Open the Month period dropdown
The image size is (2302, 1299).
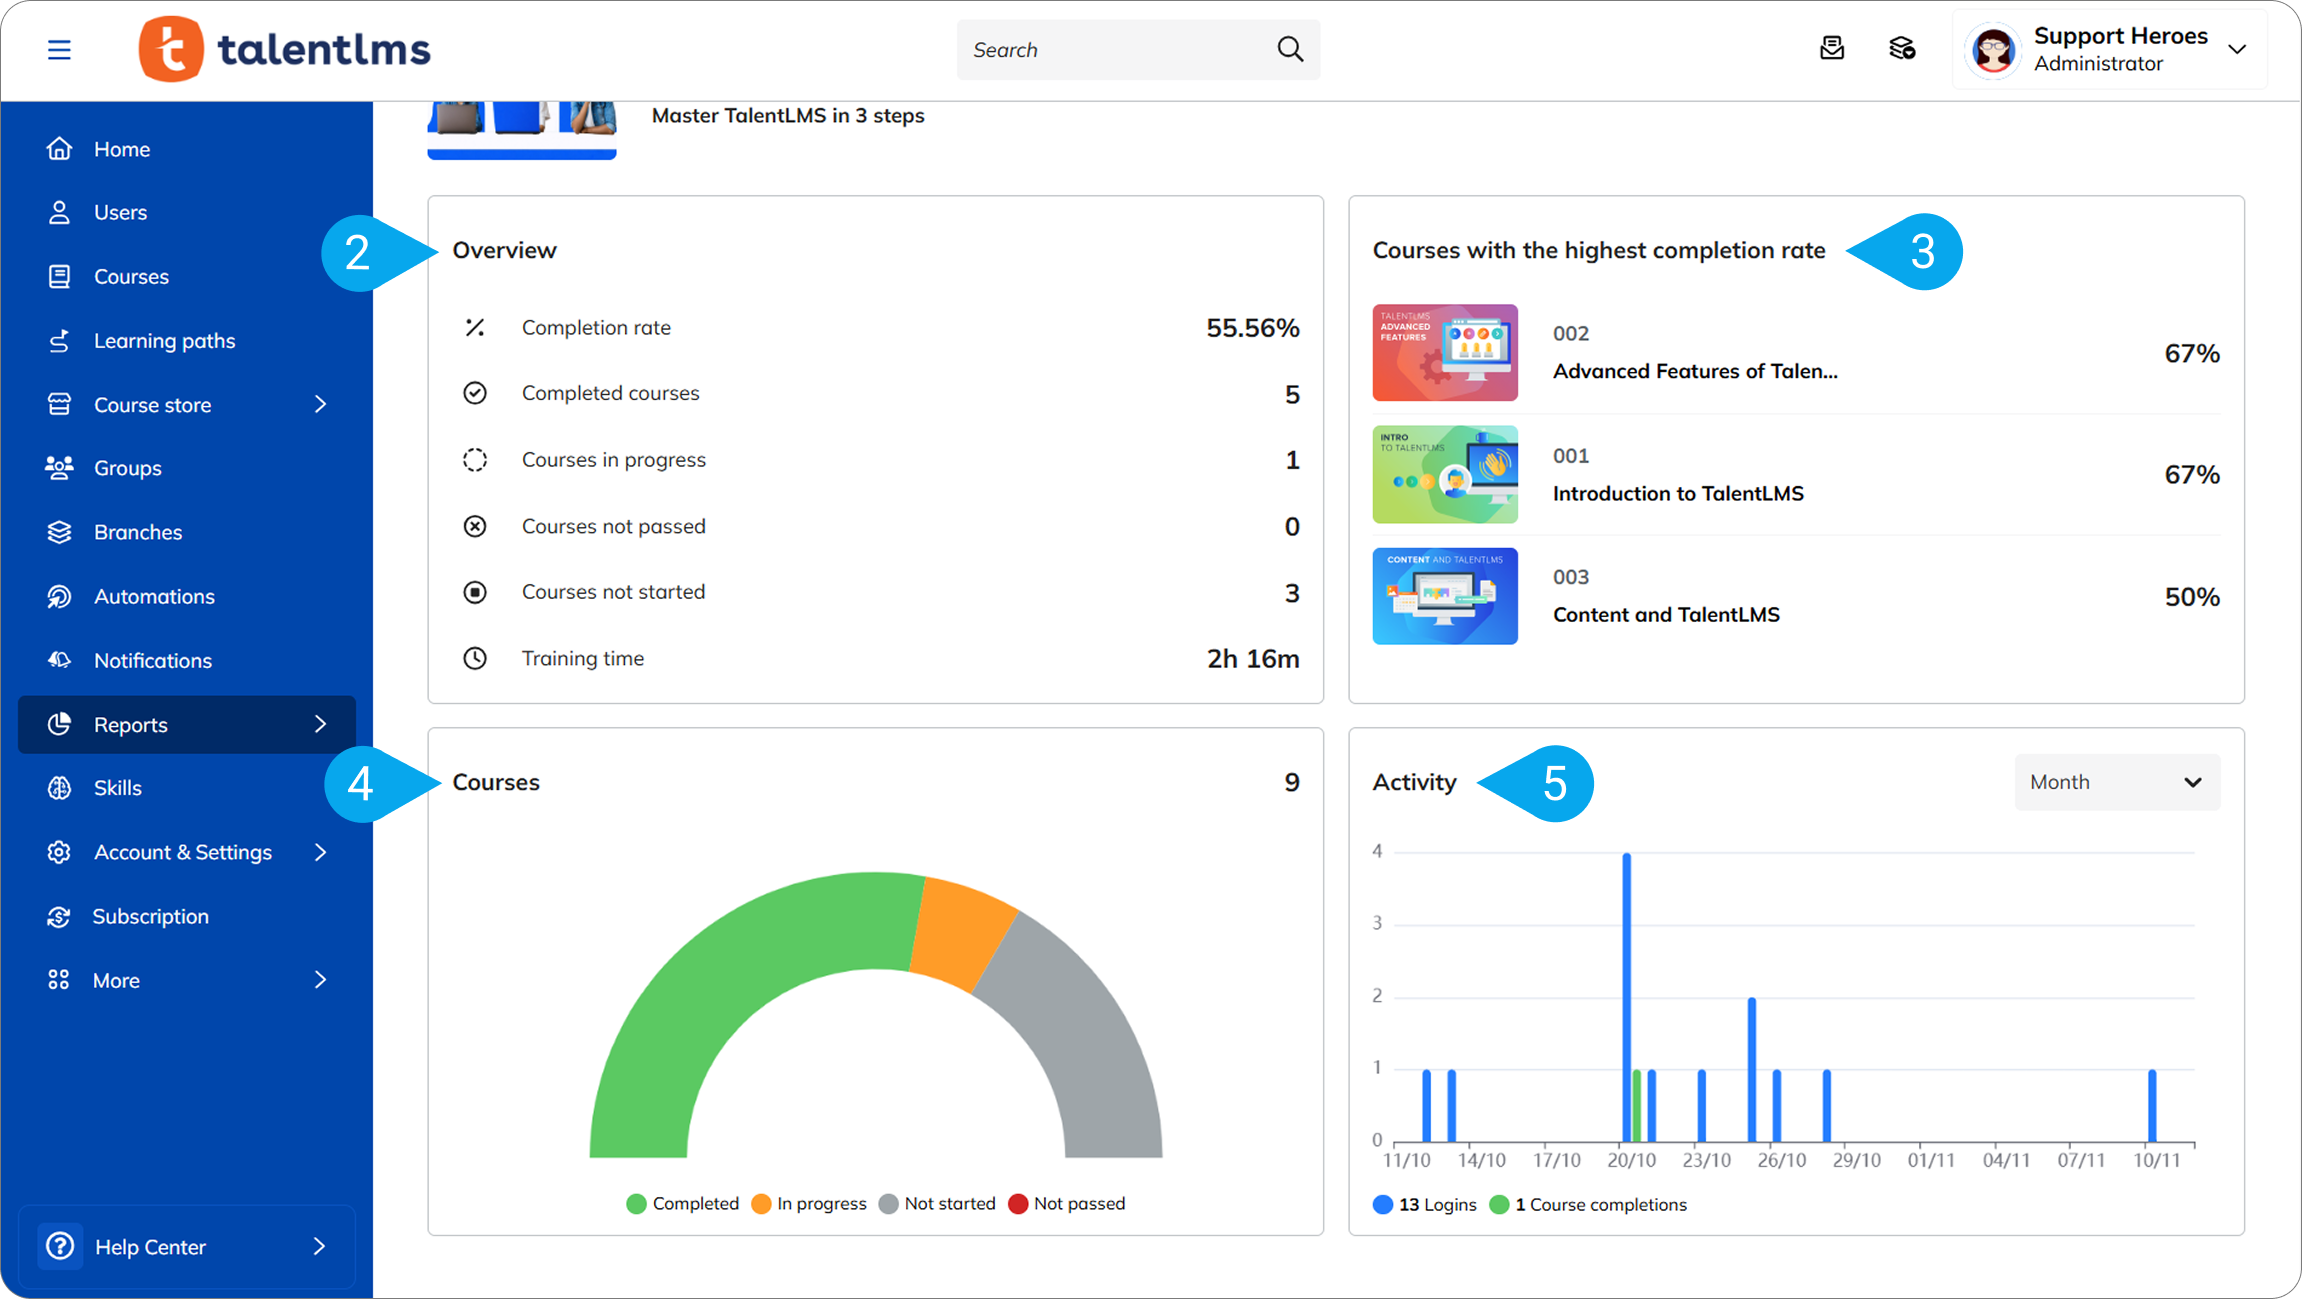coord(2116,782)
